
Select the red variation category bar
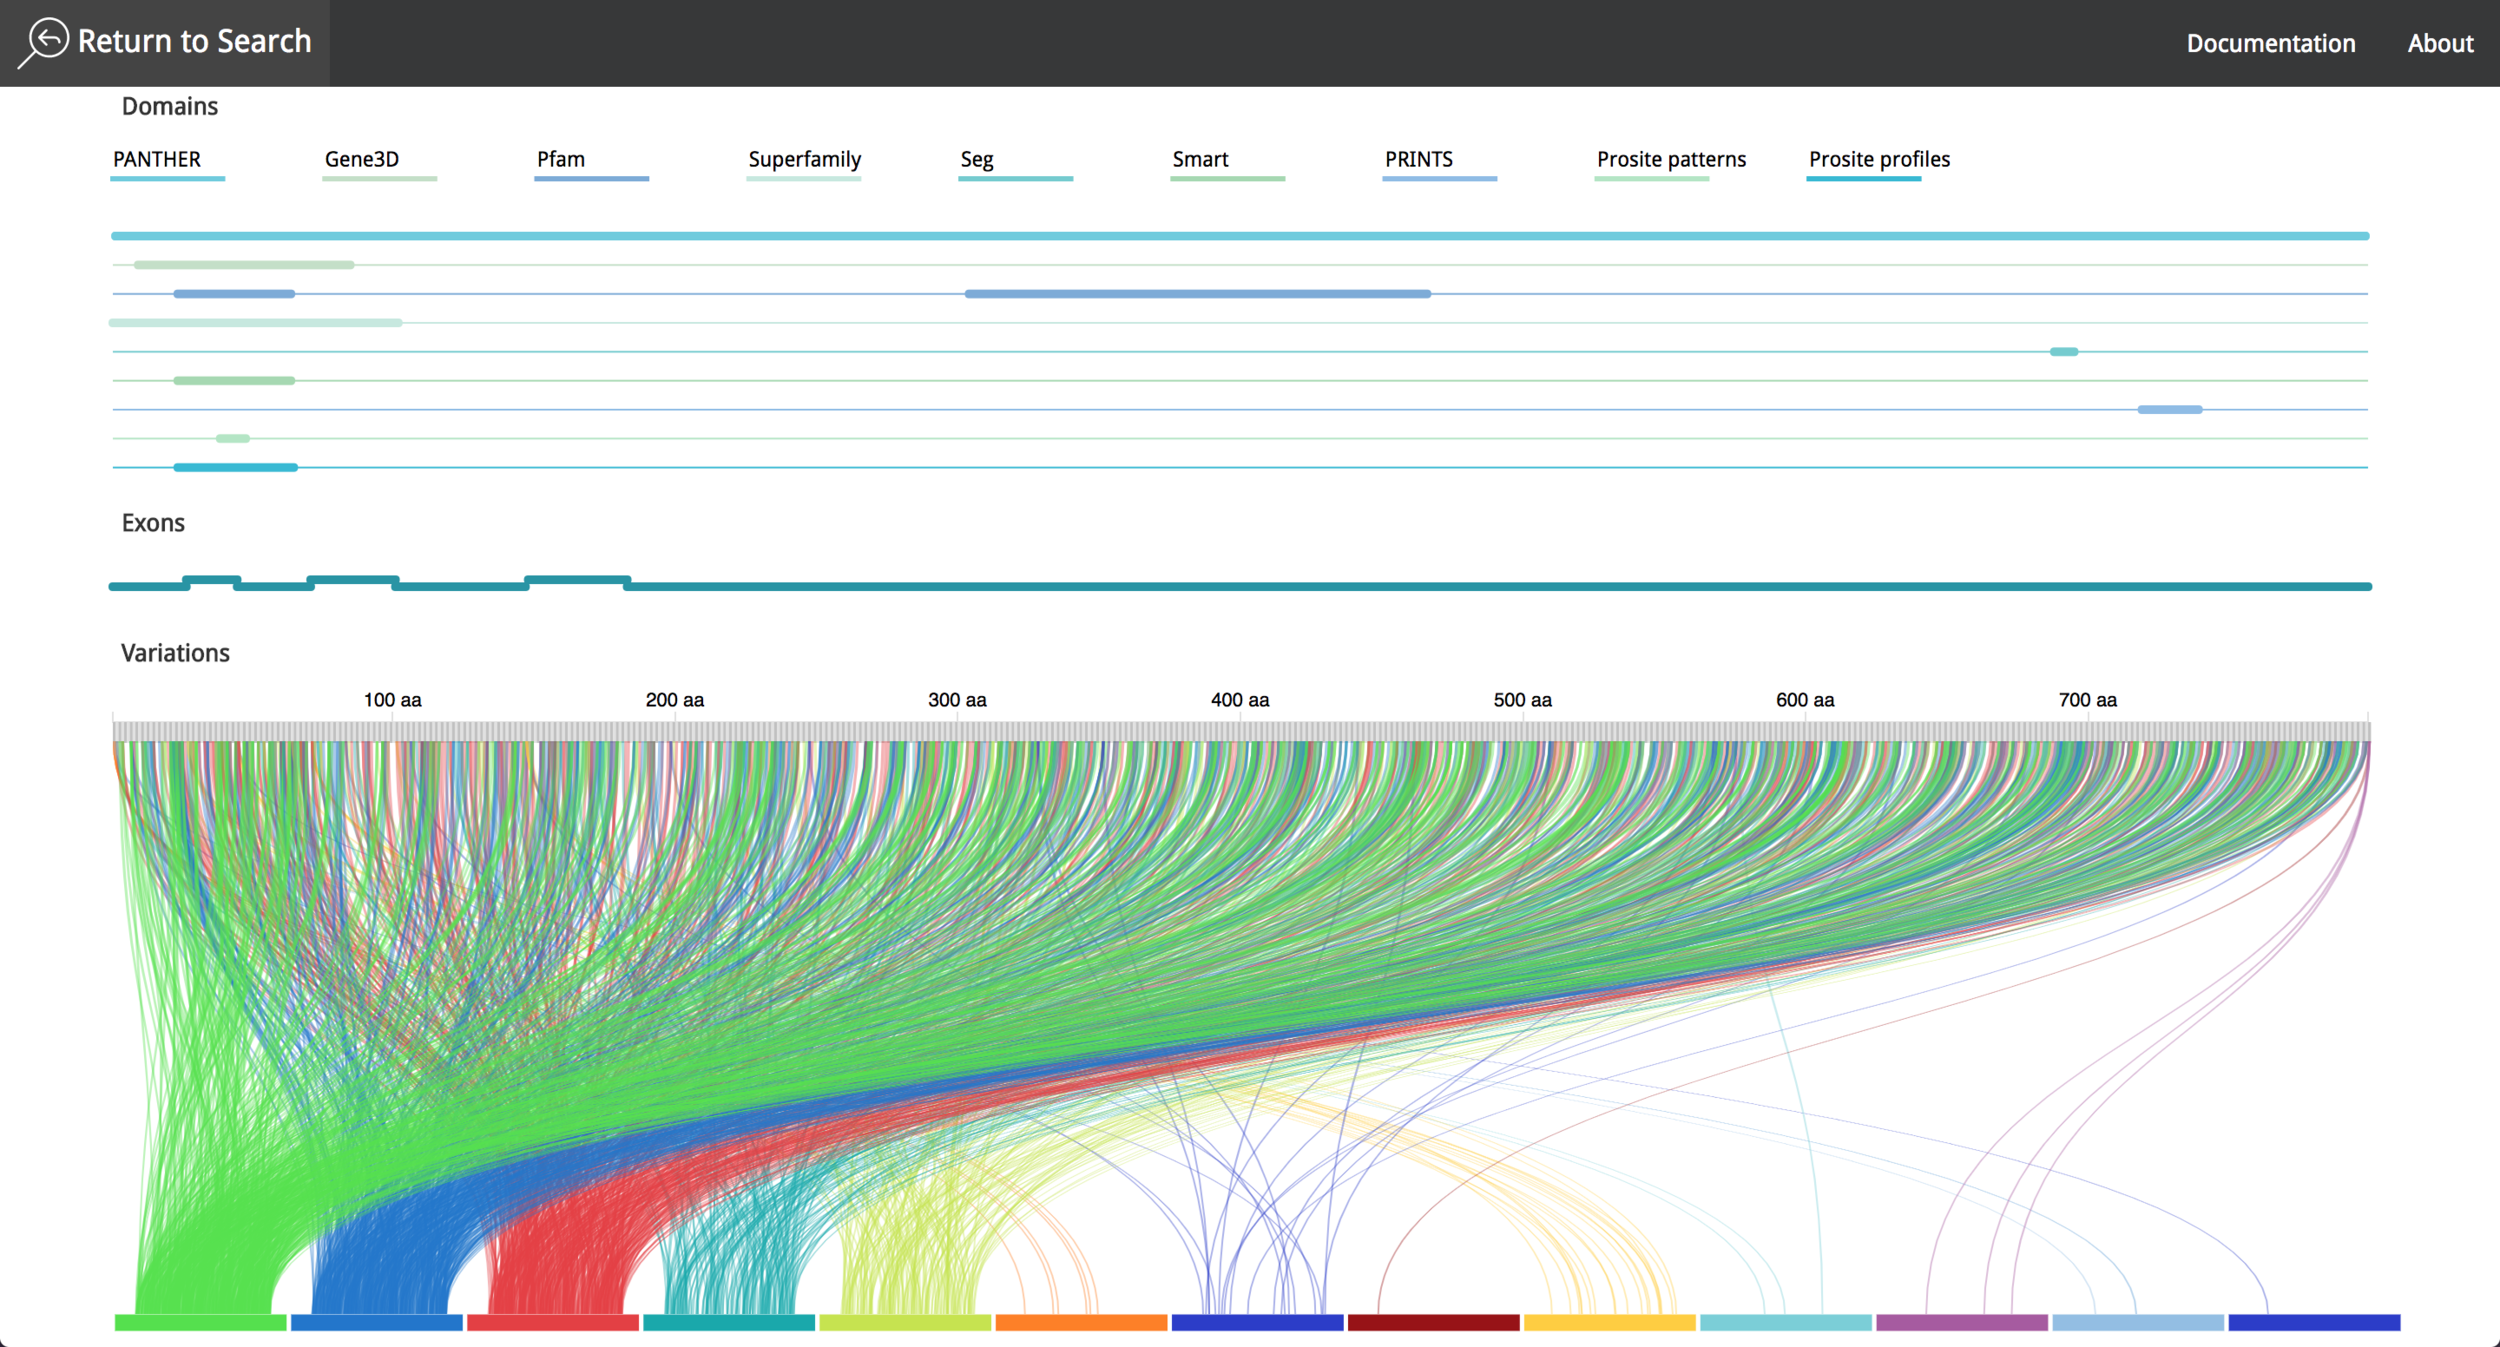[553, 1323]
